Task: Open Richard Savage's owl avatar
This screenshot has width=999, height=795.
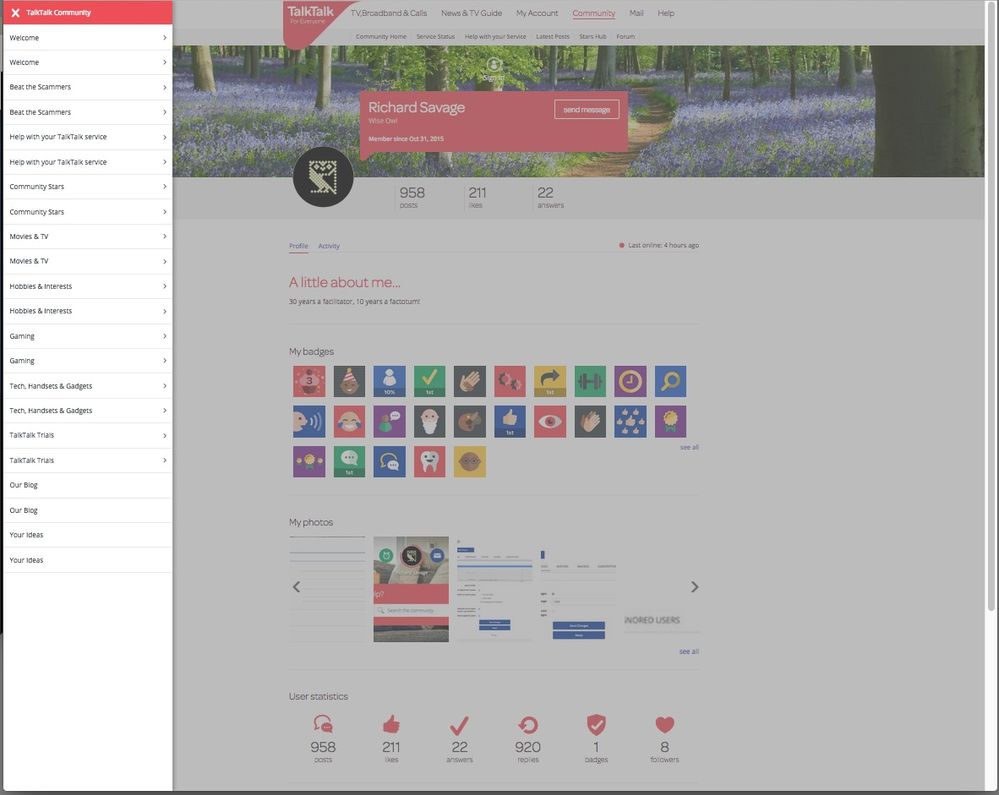Action: tap(323, 177)
